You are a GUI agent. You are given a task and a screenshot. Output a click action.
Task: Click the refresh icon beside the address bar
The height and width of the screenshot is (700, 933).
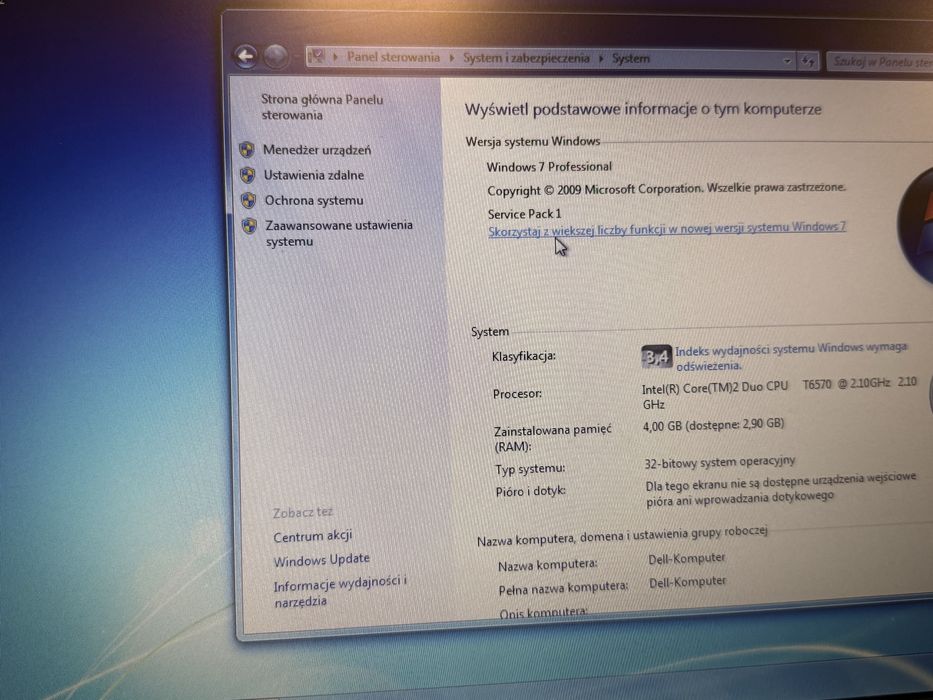tap(808, 61)
